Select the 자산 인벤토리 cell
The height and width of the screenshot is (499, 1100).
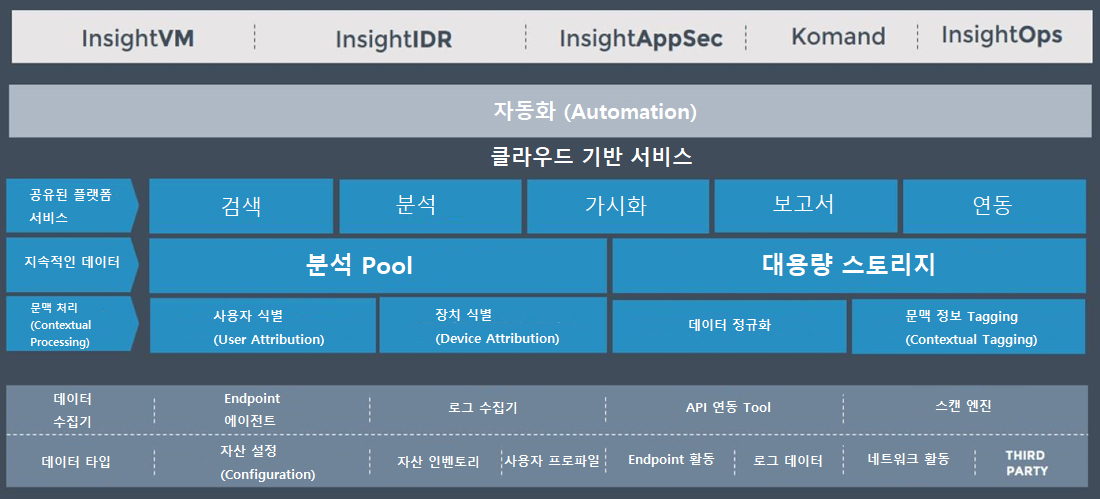[438, 462]
